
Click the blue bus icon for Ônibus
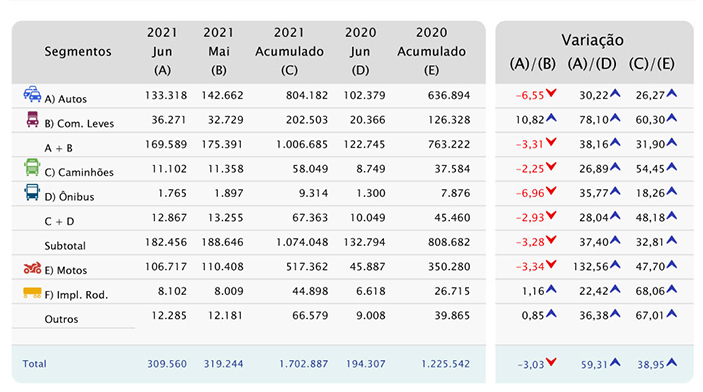(32, 192)
